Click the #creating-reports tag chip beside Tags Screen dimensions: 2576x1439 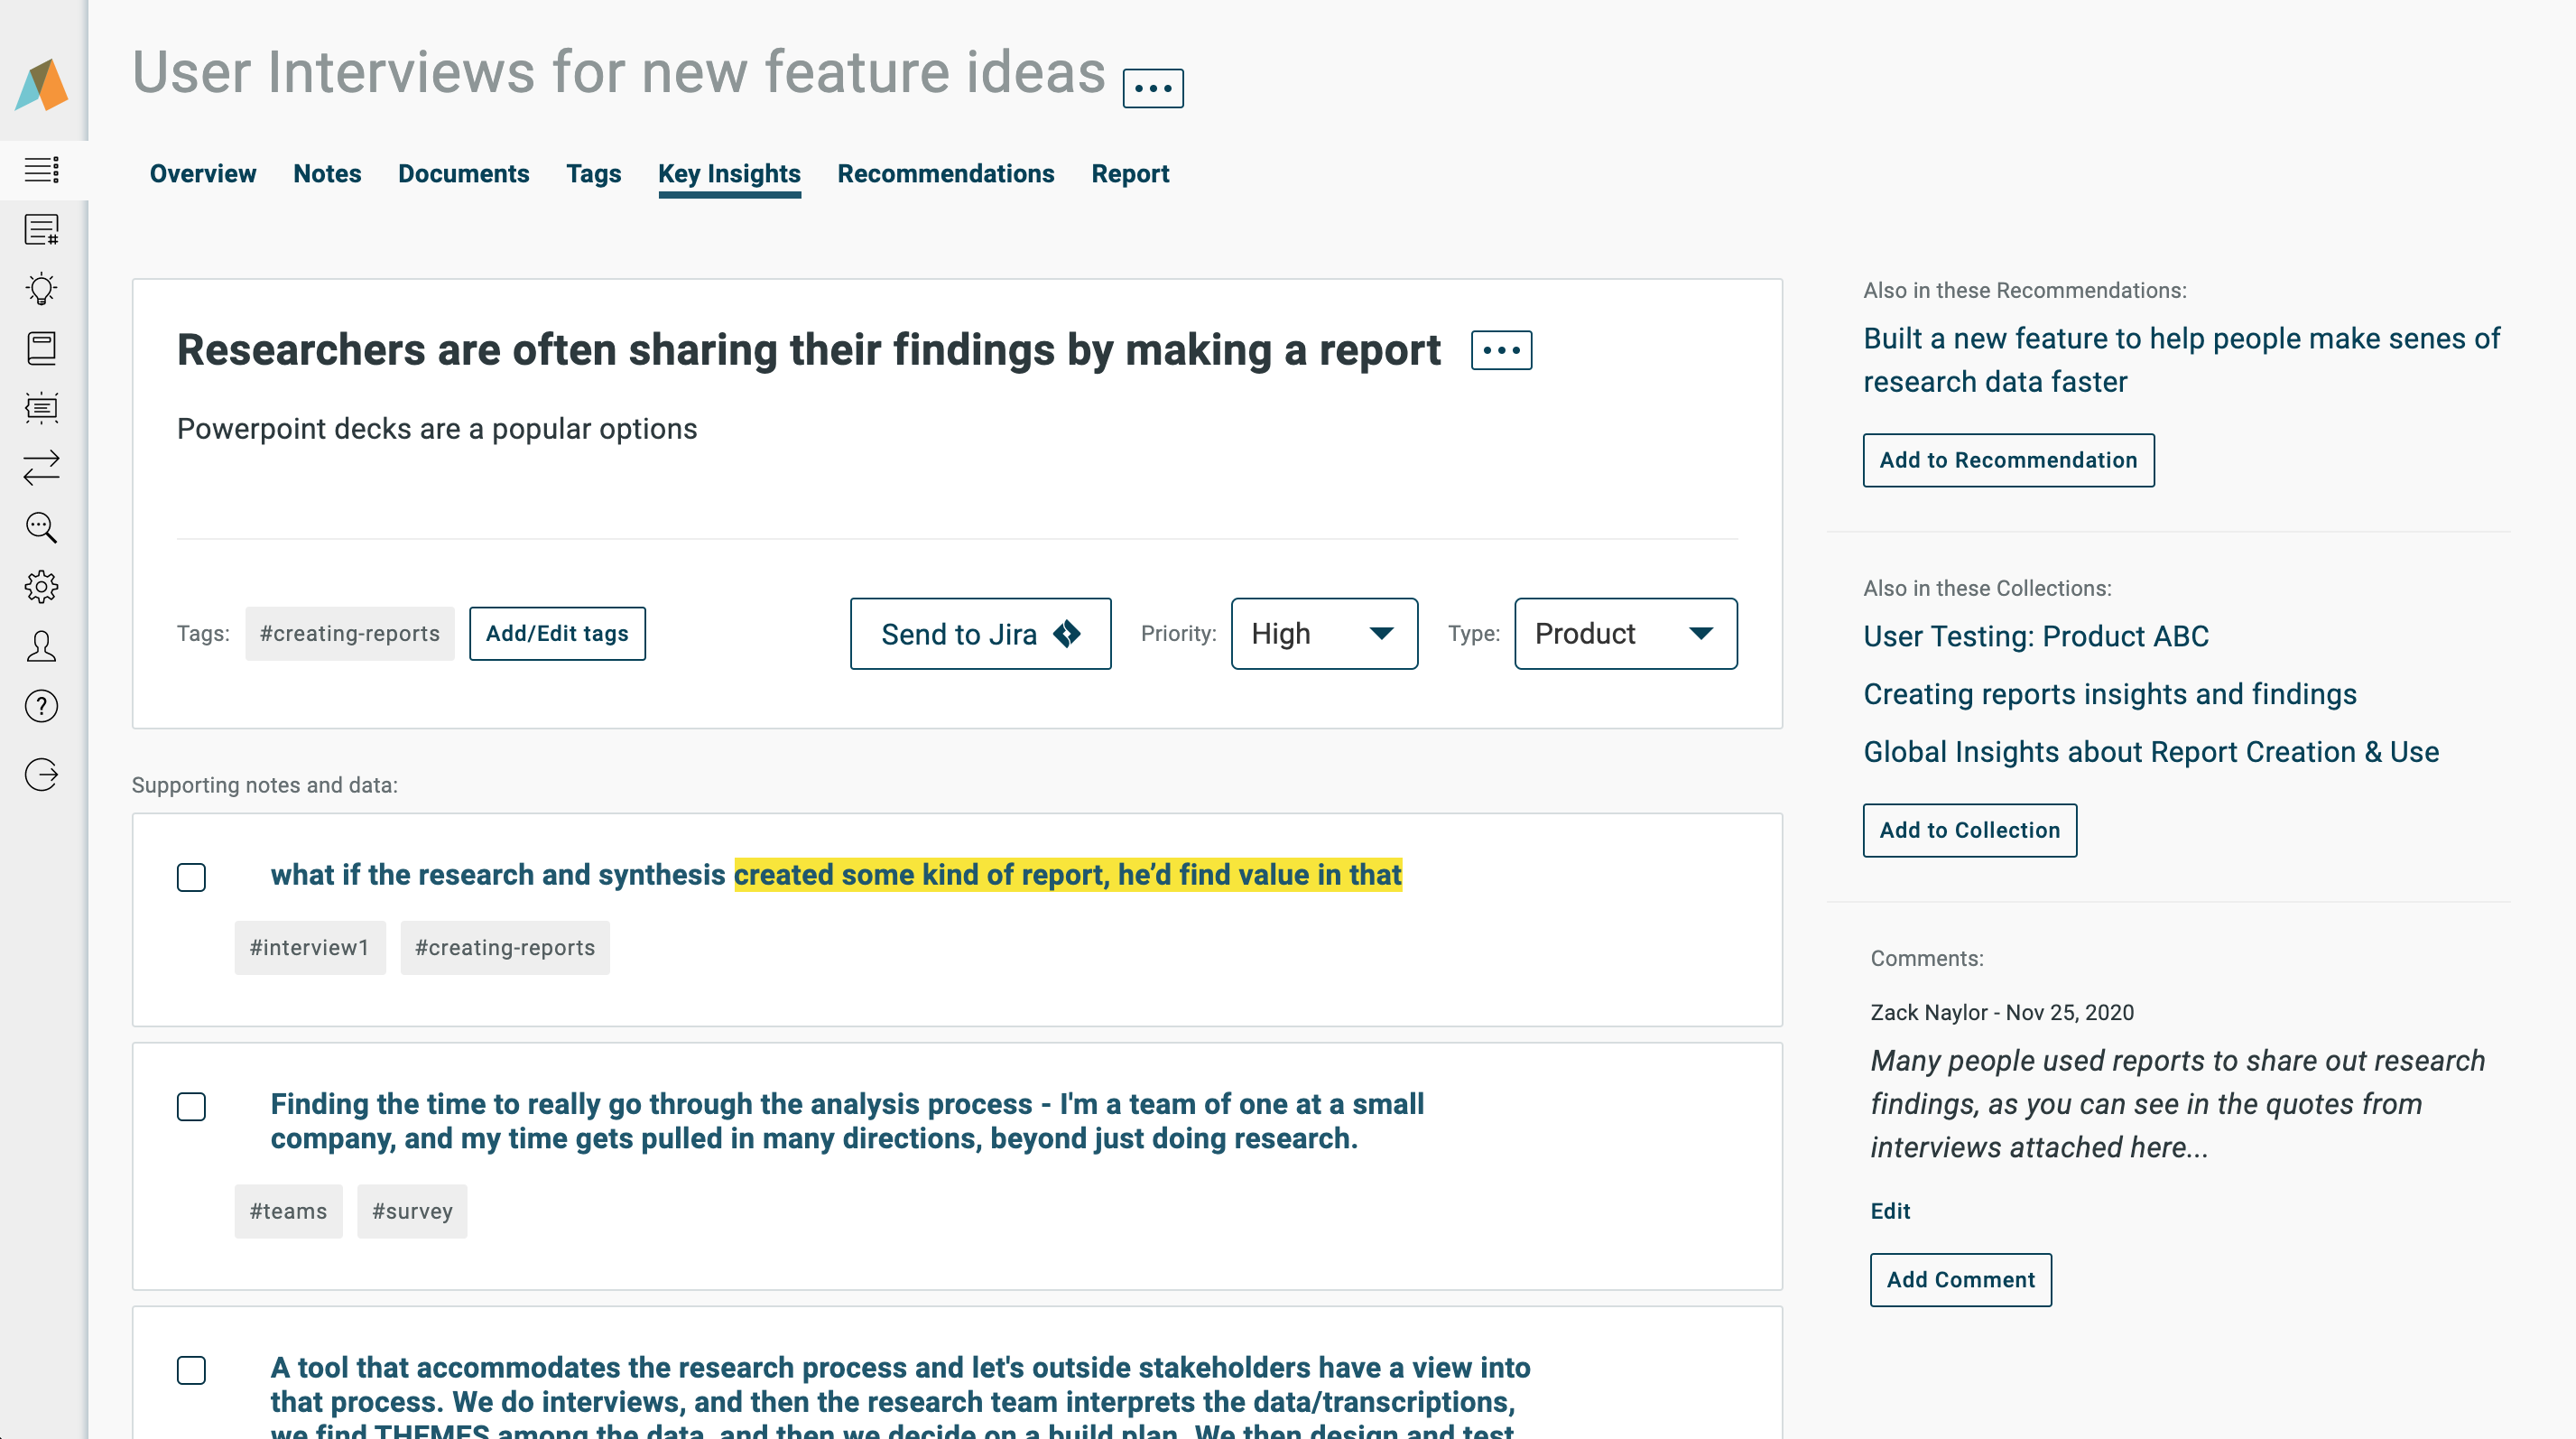click(349, 633)
